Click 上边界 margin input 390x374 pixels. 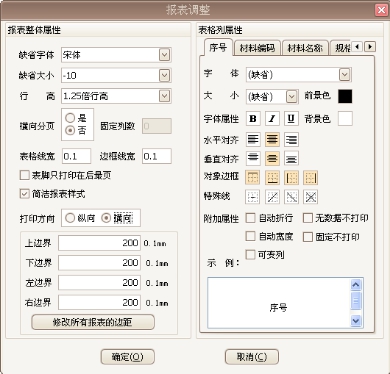pyautogui.click(x=99, y=243)
